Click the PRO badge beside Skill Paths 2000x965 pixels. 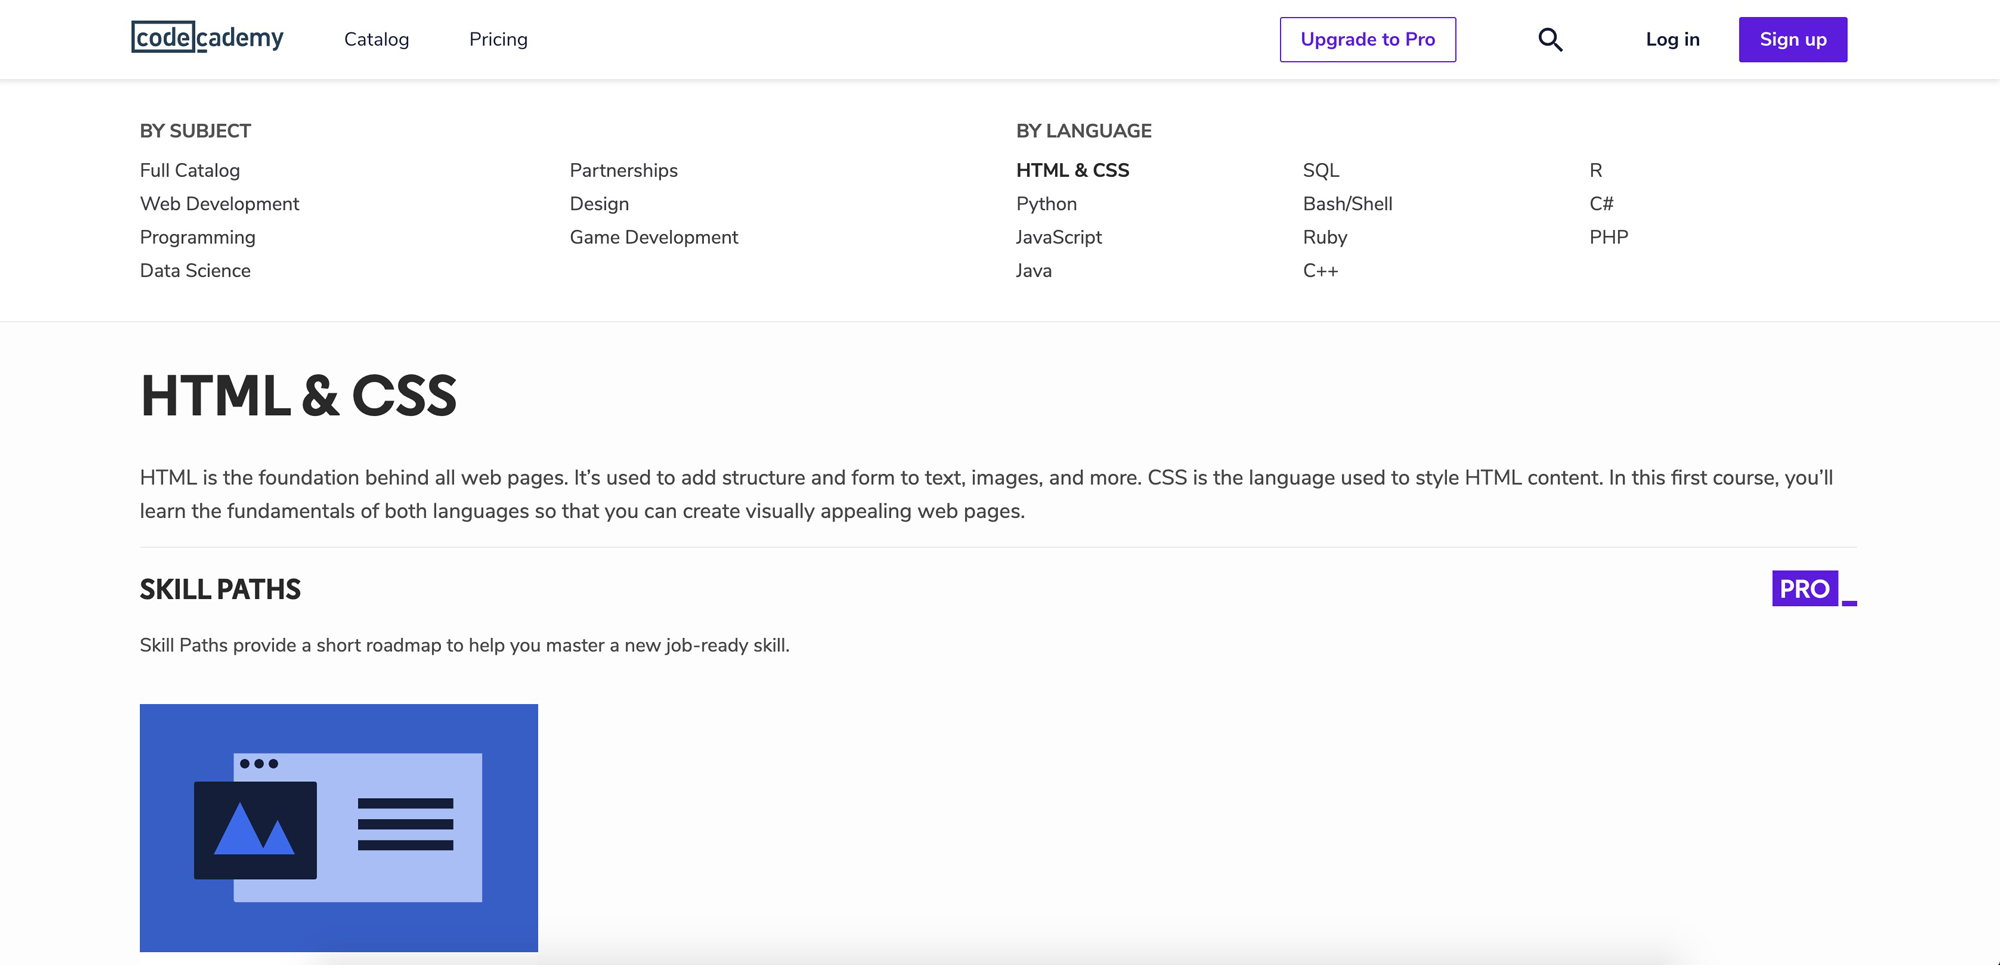[1814, 588]
